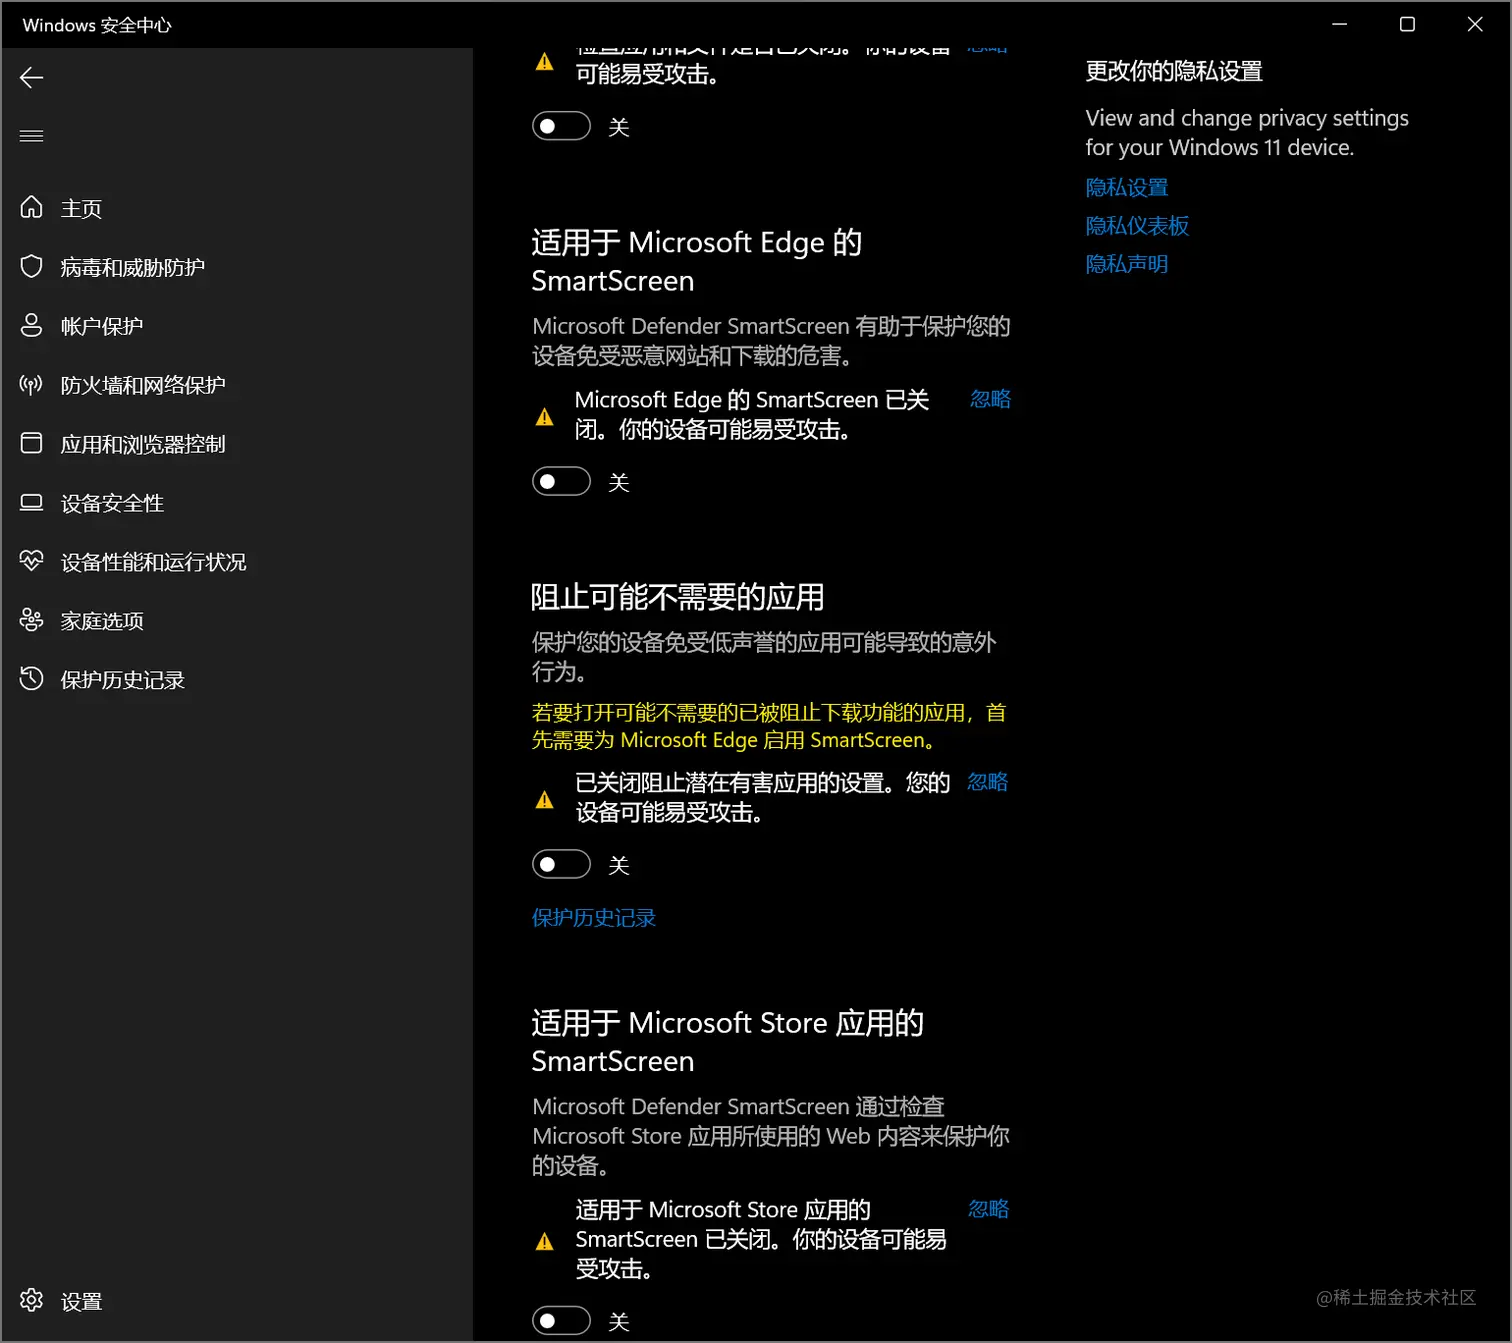Close the Windows 安全中心 window
Image resolution: width=1512 pixels, height=1343 pixels.
1475,24
